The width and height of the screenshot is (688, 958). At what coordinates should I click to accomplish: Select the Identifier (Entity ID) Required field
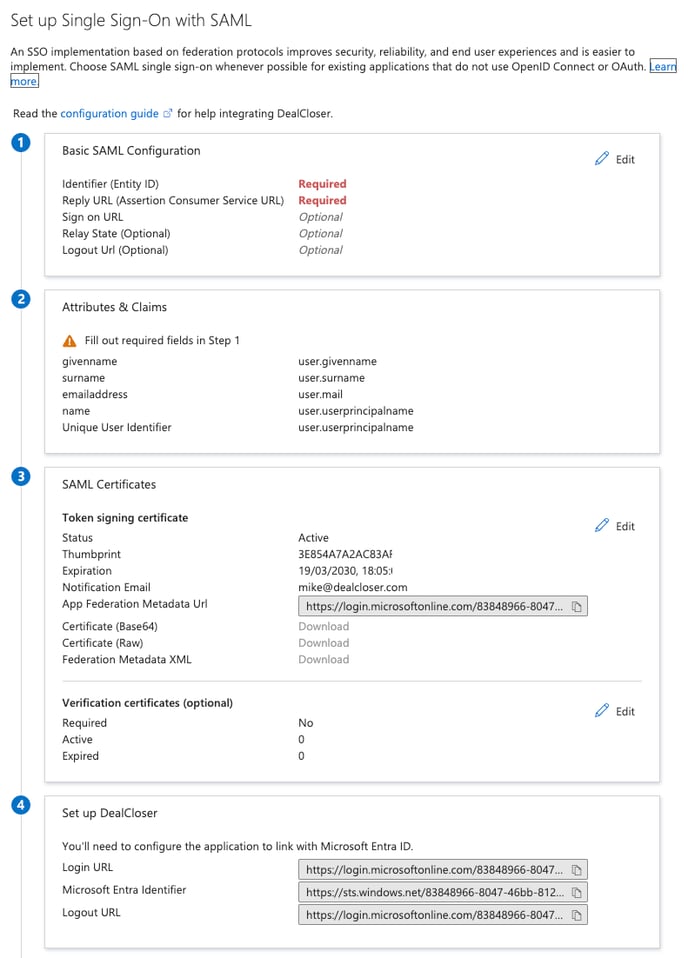click(322, 184)
